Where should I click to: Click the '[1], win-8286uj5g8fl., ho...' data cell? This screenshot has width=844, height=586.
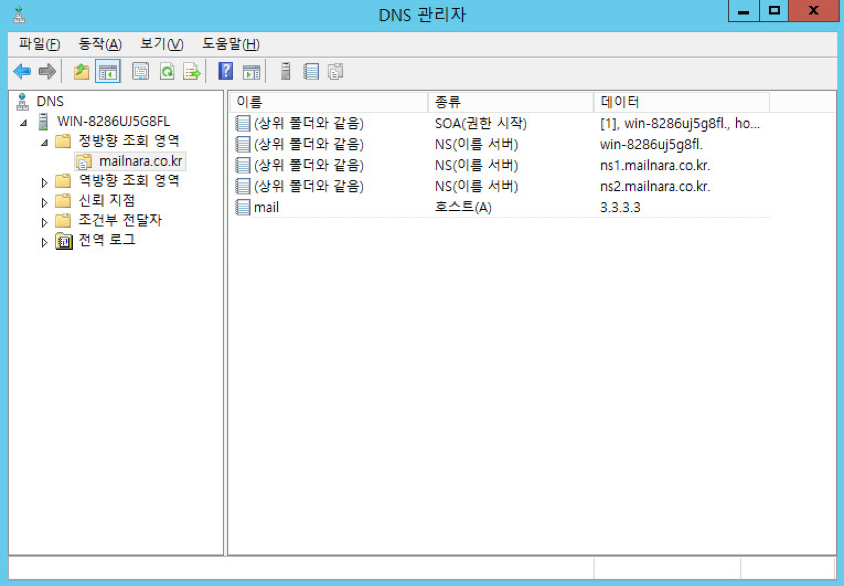click(680, 123)
